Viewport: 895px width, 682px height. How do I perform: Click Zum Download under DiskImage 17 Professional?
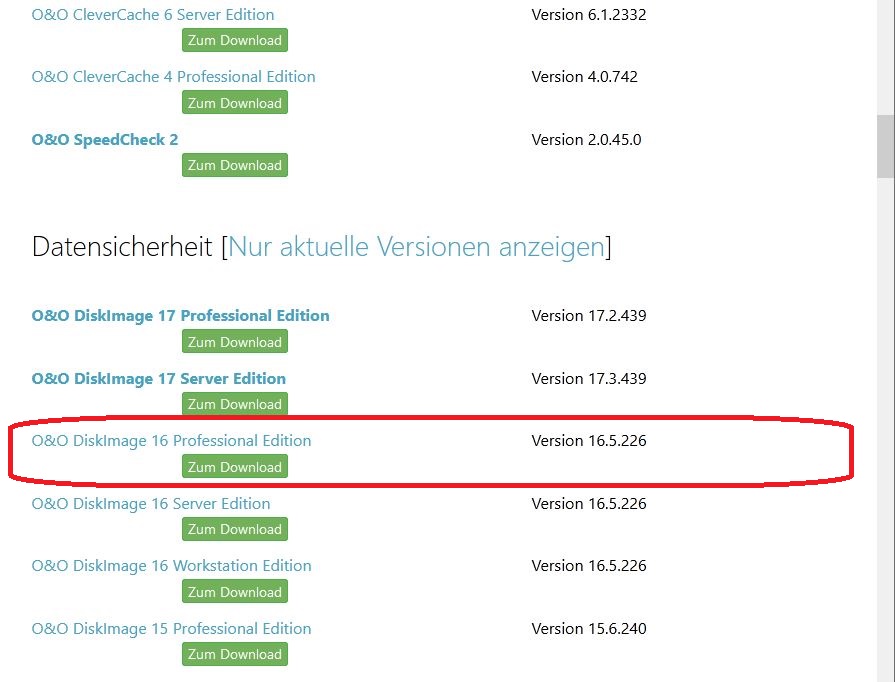tap(235, 341)
